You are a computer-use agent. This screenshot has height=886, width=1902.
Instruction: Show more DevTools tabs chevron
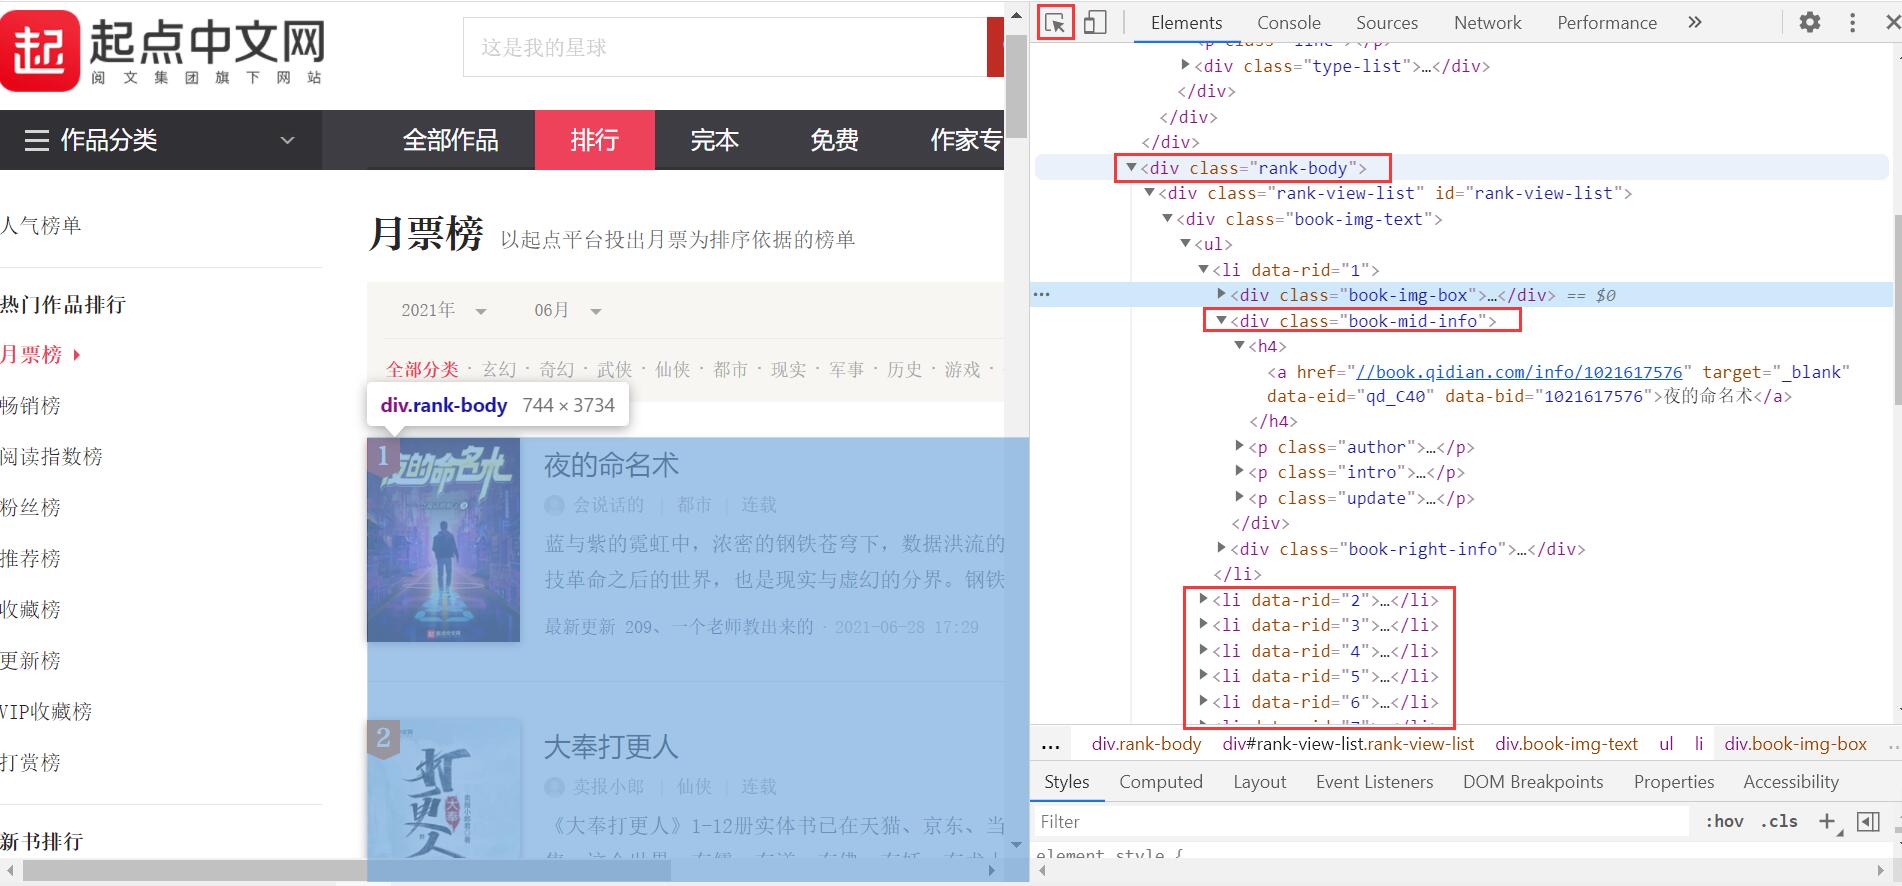pos(1695,22)
